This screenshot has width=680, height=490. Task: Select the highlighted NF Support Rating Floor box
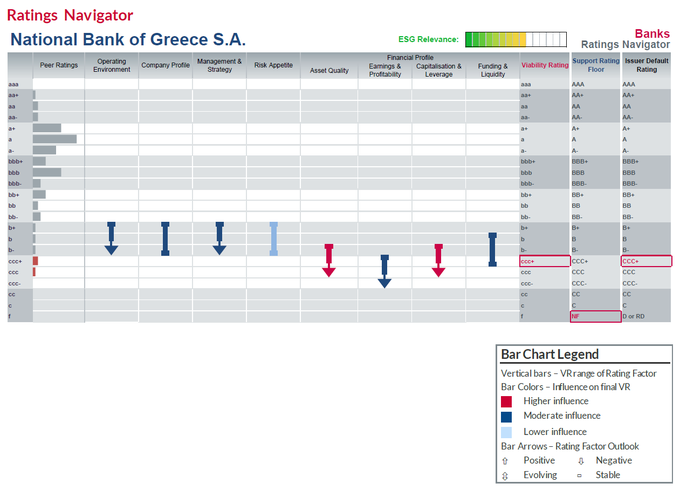tap(595, 317)
